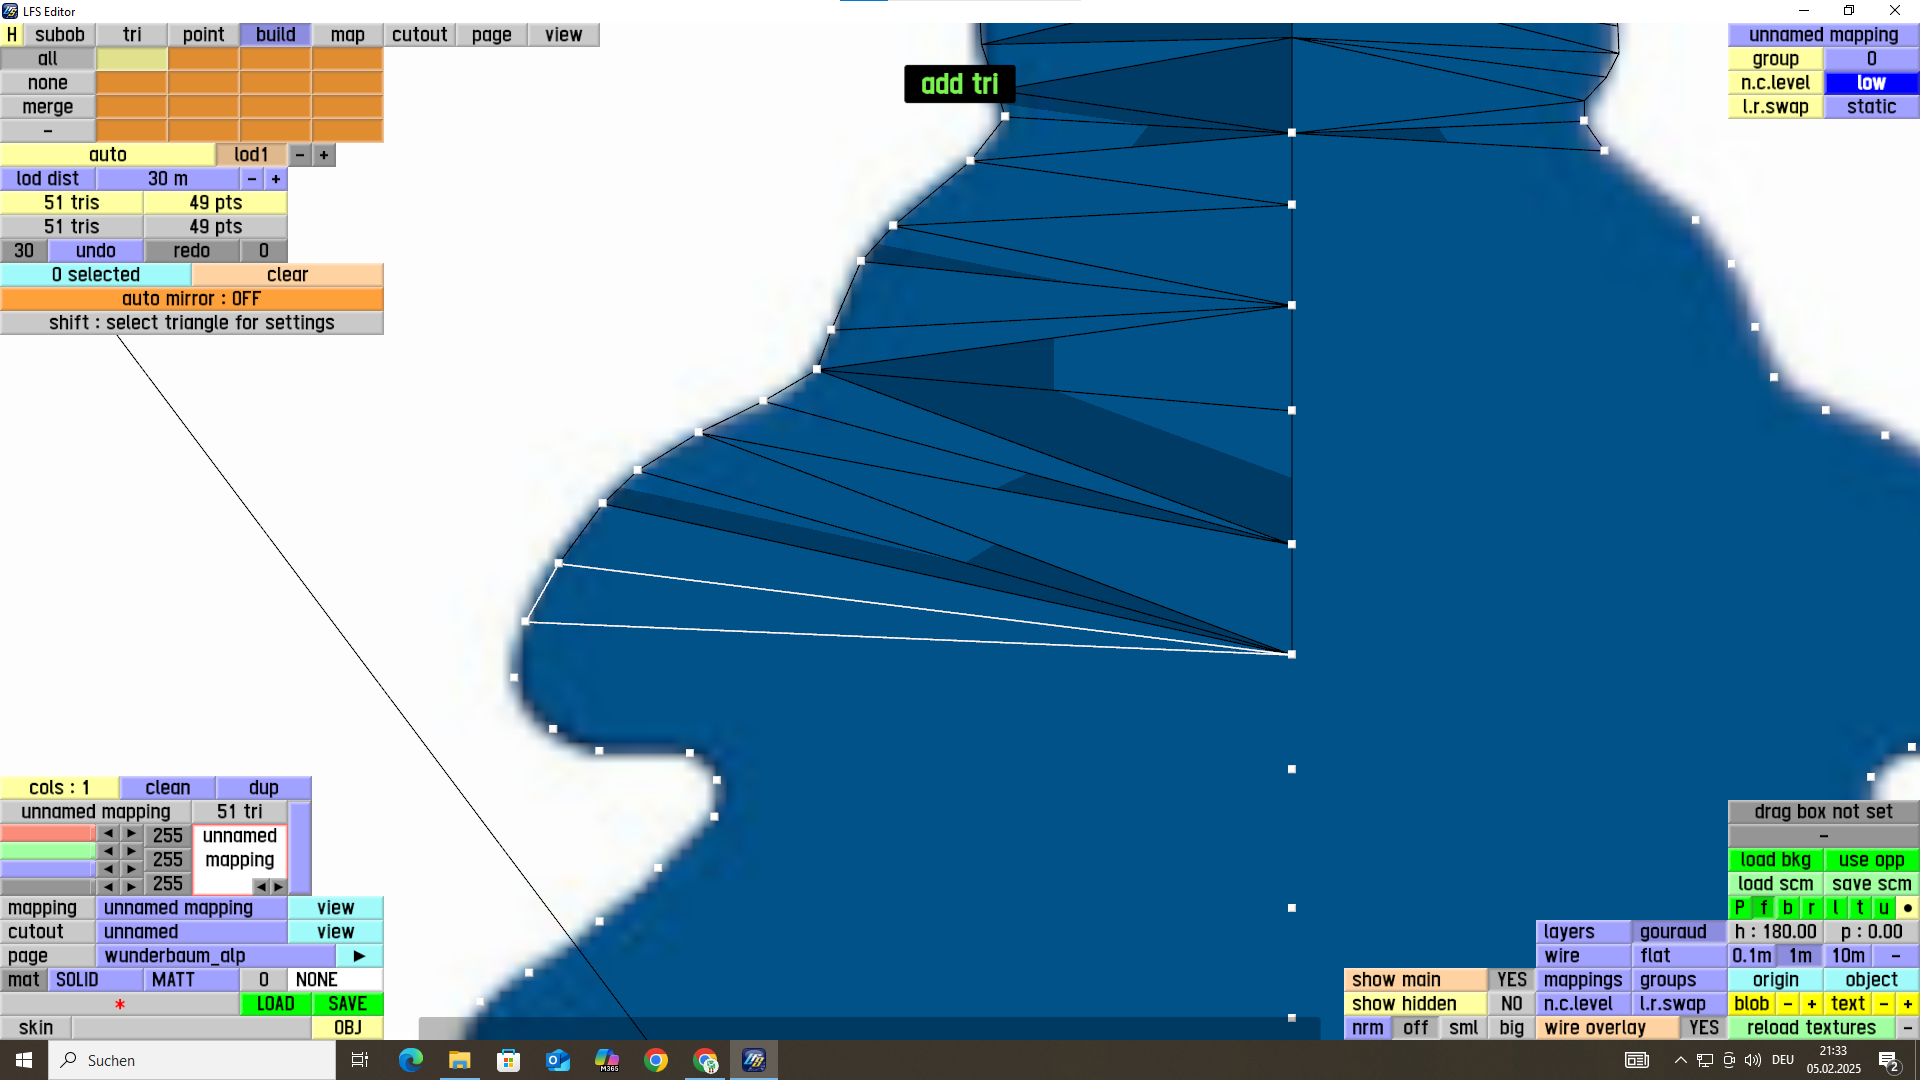Toggle show hidden NO setting
This screenshot has width=1920, height=1080.
(1511, 1004)
